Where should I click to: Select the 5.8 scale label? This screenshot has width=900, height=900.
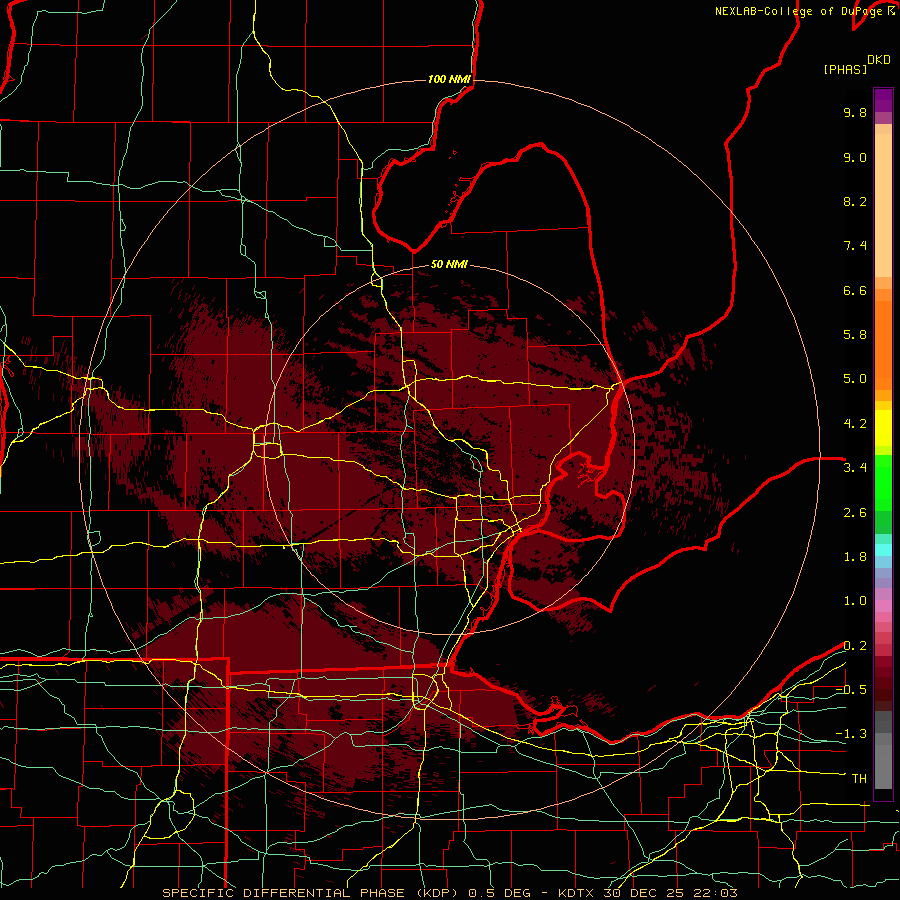pos(855,335)
